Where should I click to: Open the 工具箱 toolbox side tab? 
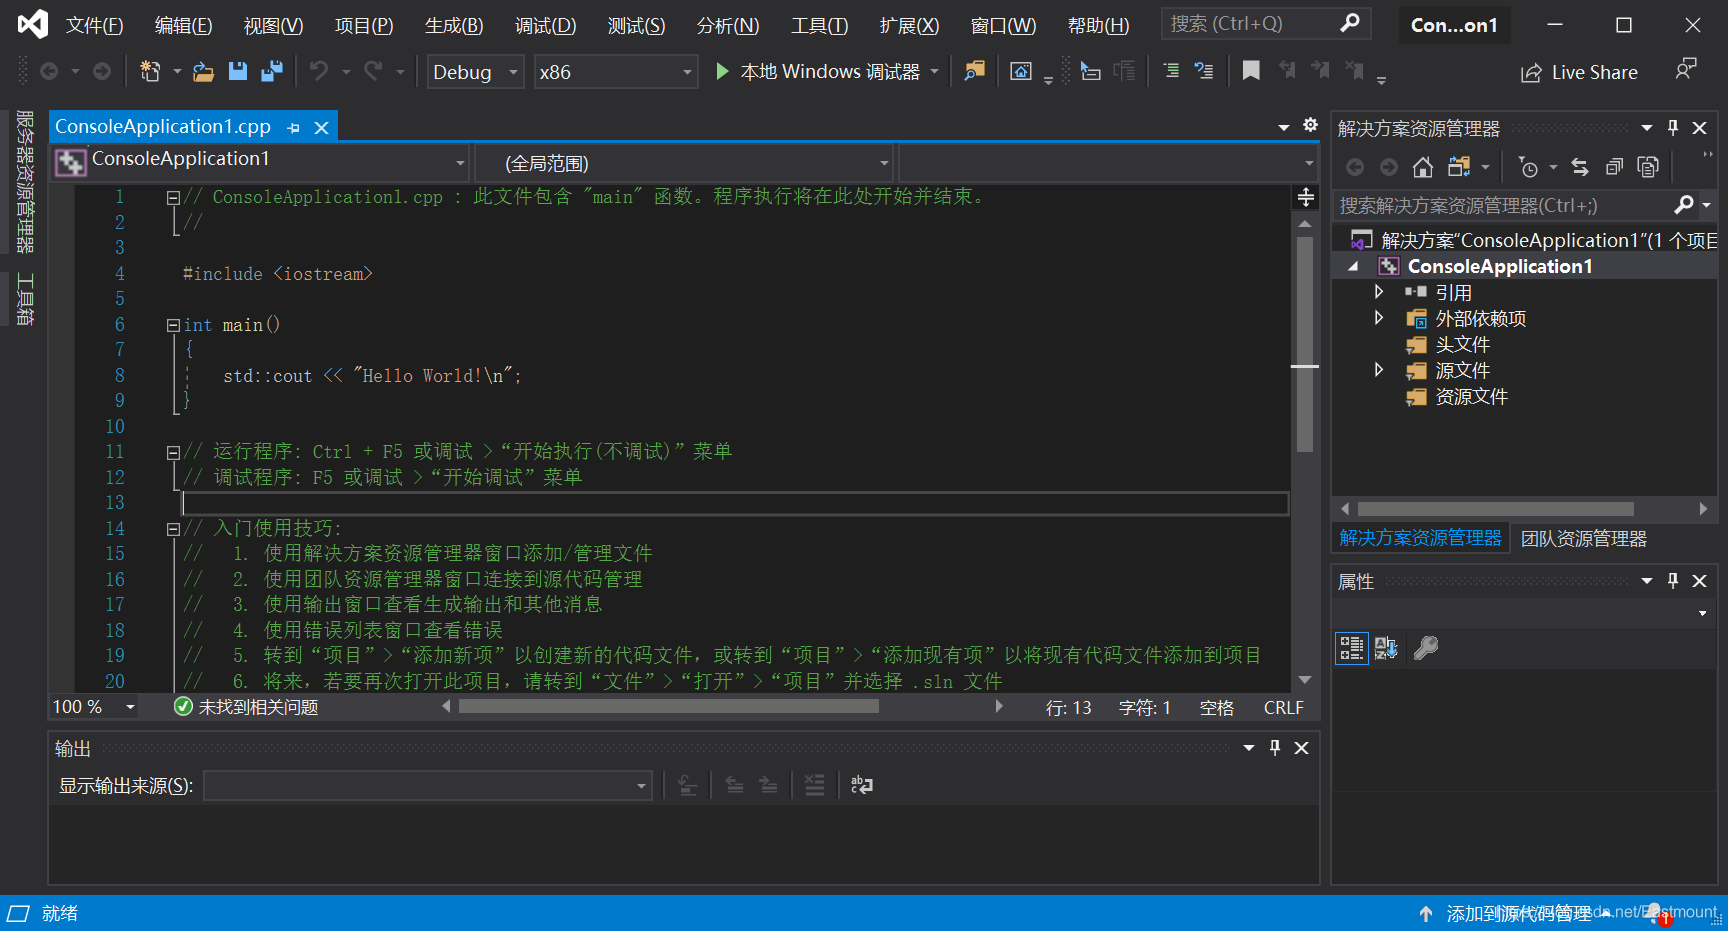25,299
